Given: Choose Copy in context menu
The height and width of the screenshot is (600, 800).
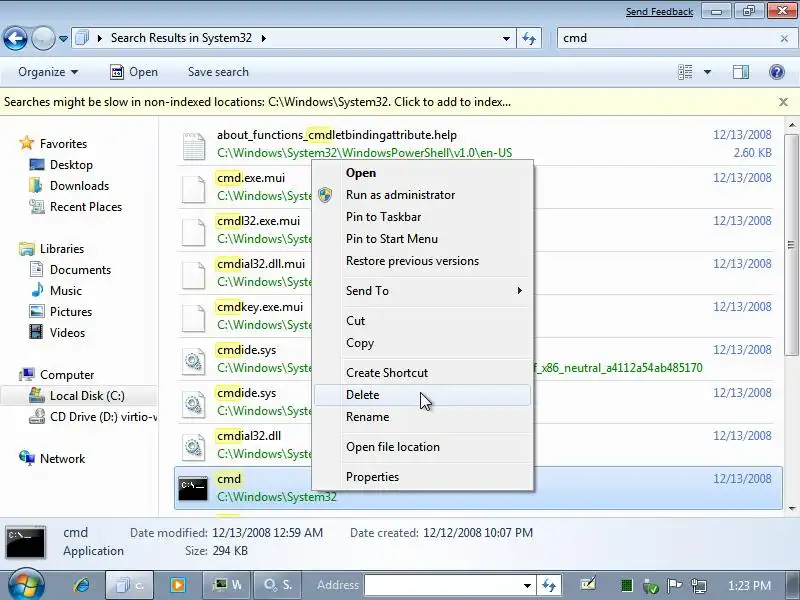Looking at the screenshot, I should click(422, 343).
